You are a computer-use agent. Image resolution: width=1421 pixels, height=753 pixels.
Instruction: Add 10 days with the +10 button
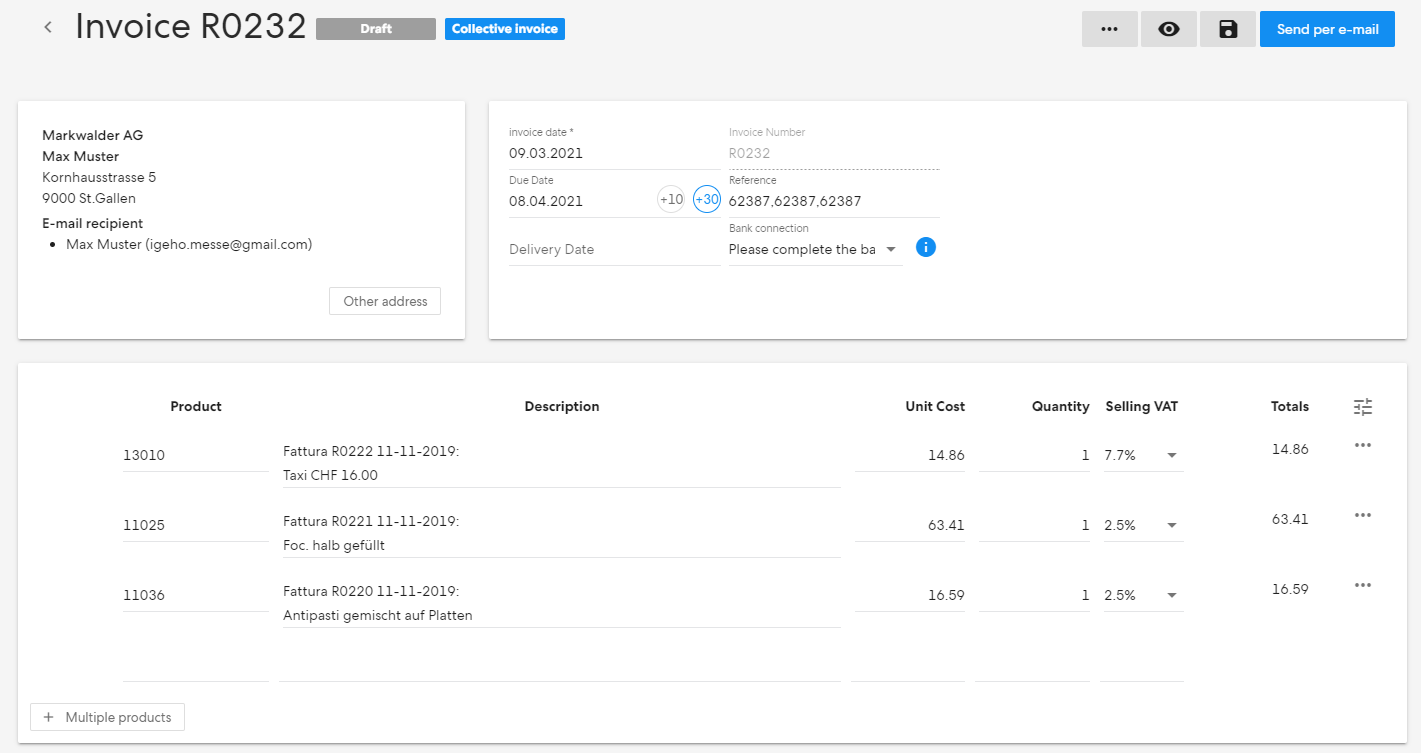click(671, 199)
